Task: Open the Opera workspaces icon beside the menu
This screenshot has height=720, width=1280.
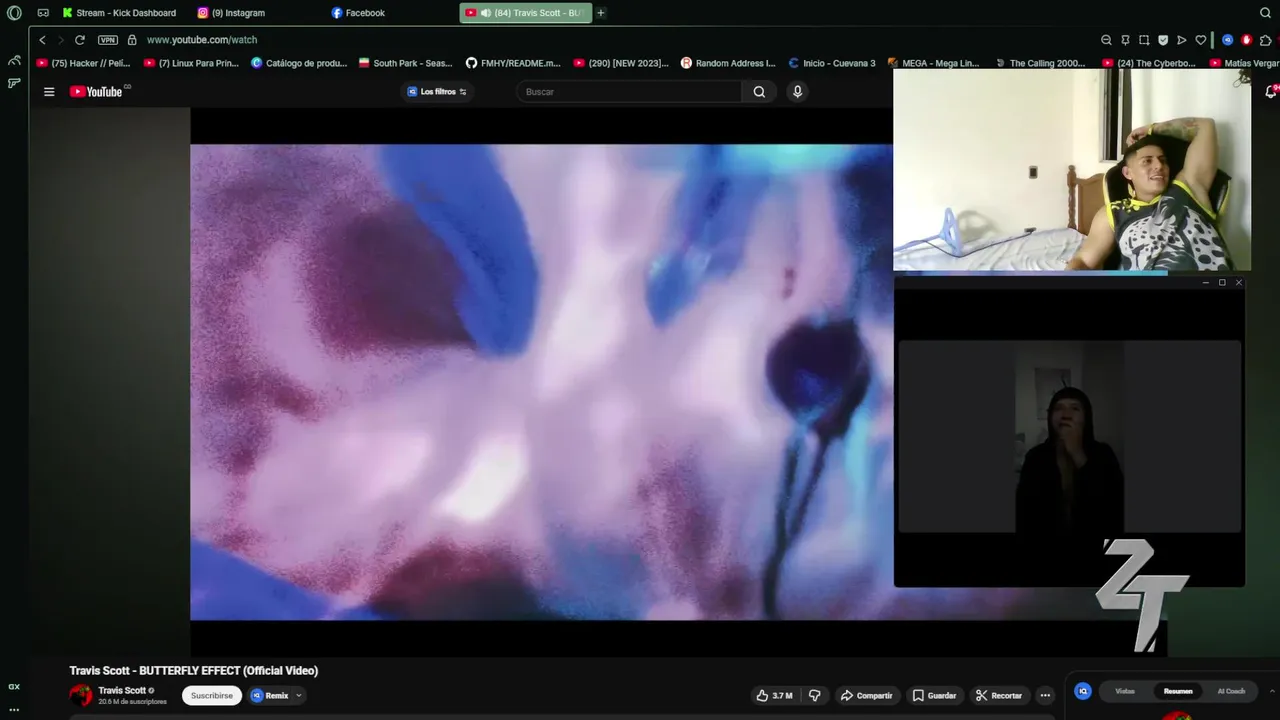Action: [x=43, y=13]
